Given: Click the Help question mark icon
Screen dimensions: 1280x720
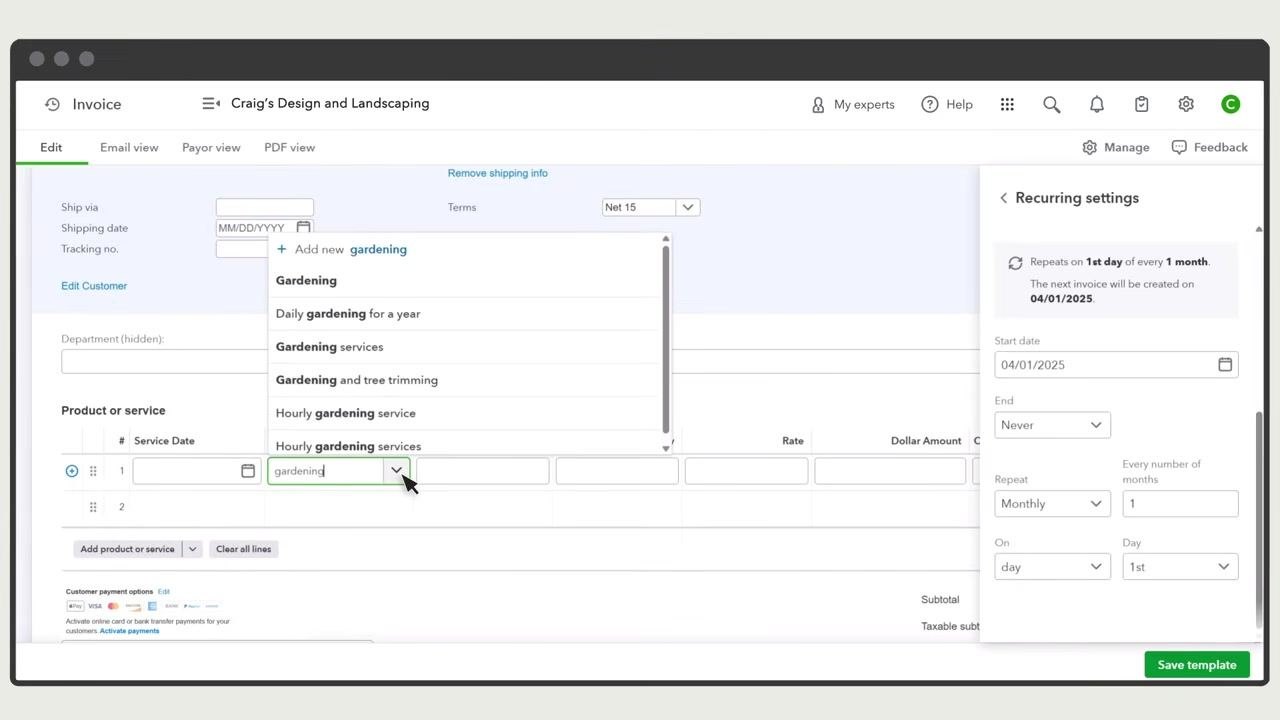Looking at the screenshot, I should pos(930,104).
